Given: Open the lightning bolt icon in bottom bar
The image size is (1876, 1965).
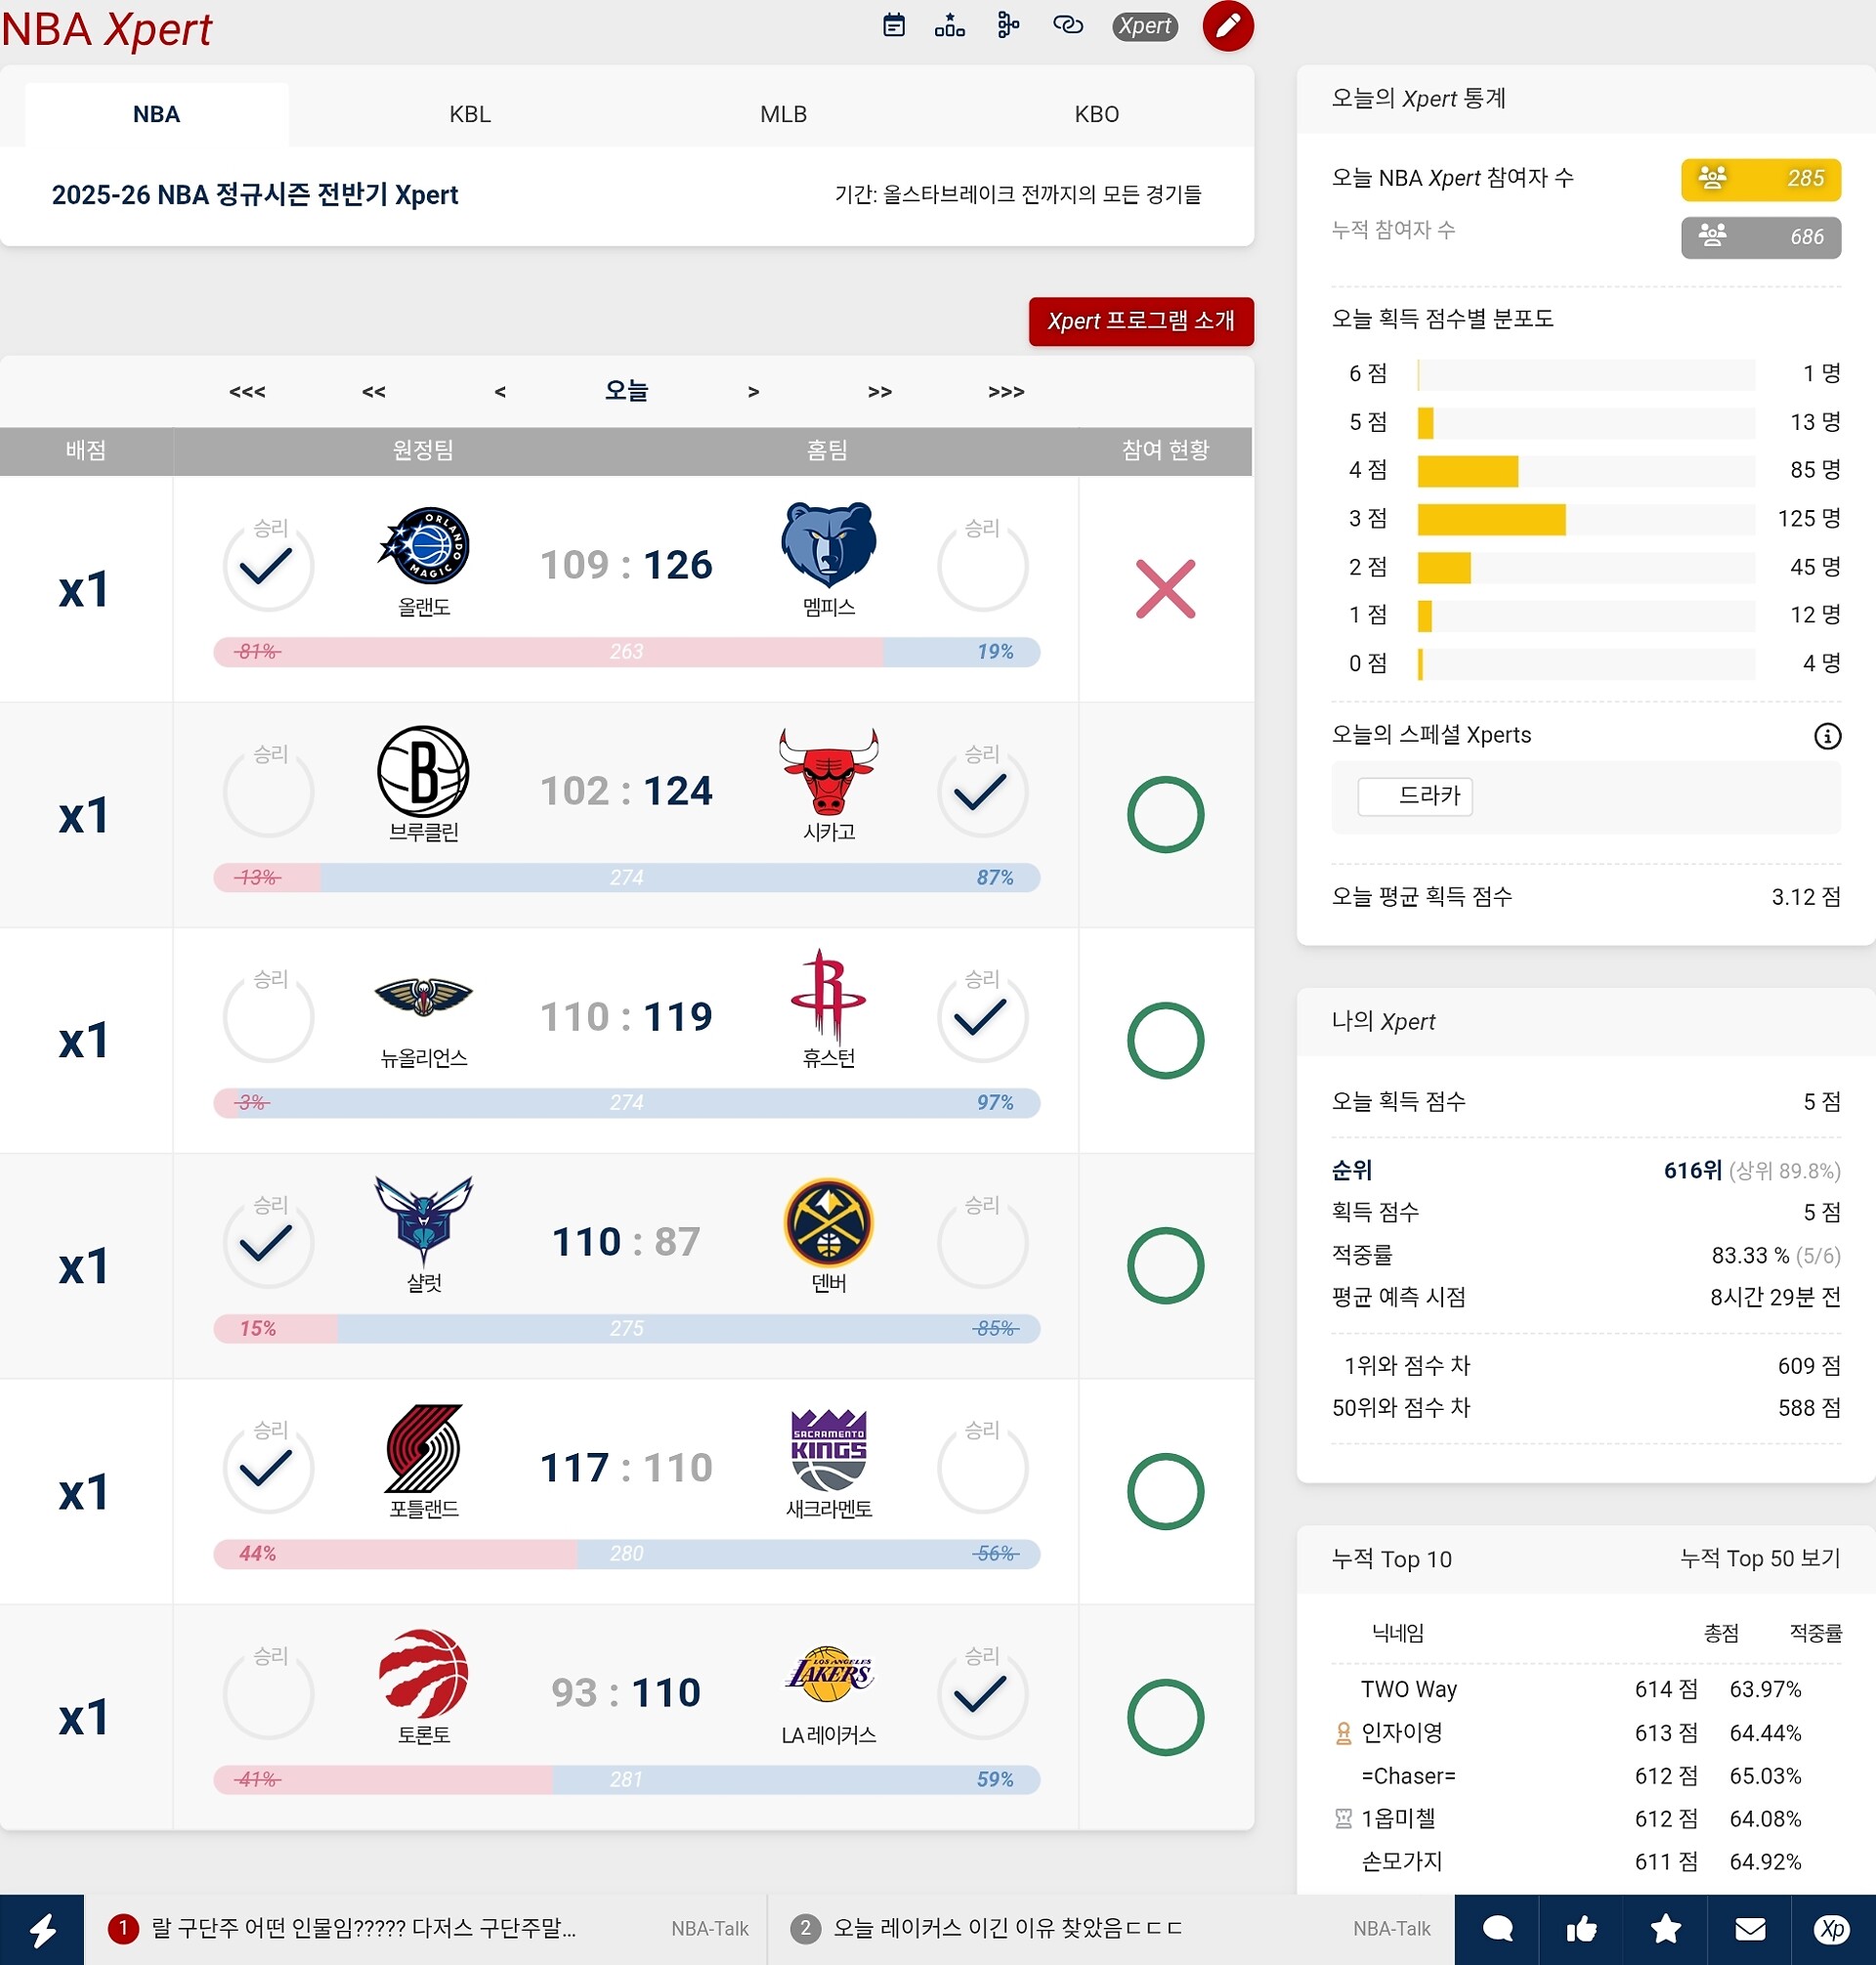Looking at the screenshot, I should click(42, 1929).
